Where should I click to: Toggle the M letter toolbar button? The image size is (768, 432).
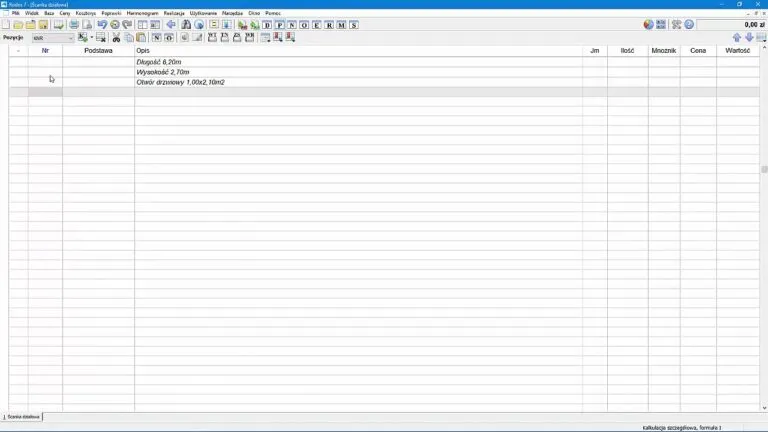(341, 24)
